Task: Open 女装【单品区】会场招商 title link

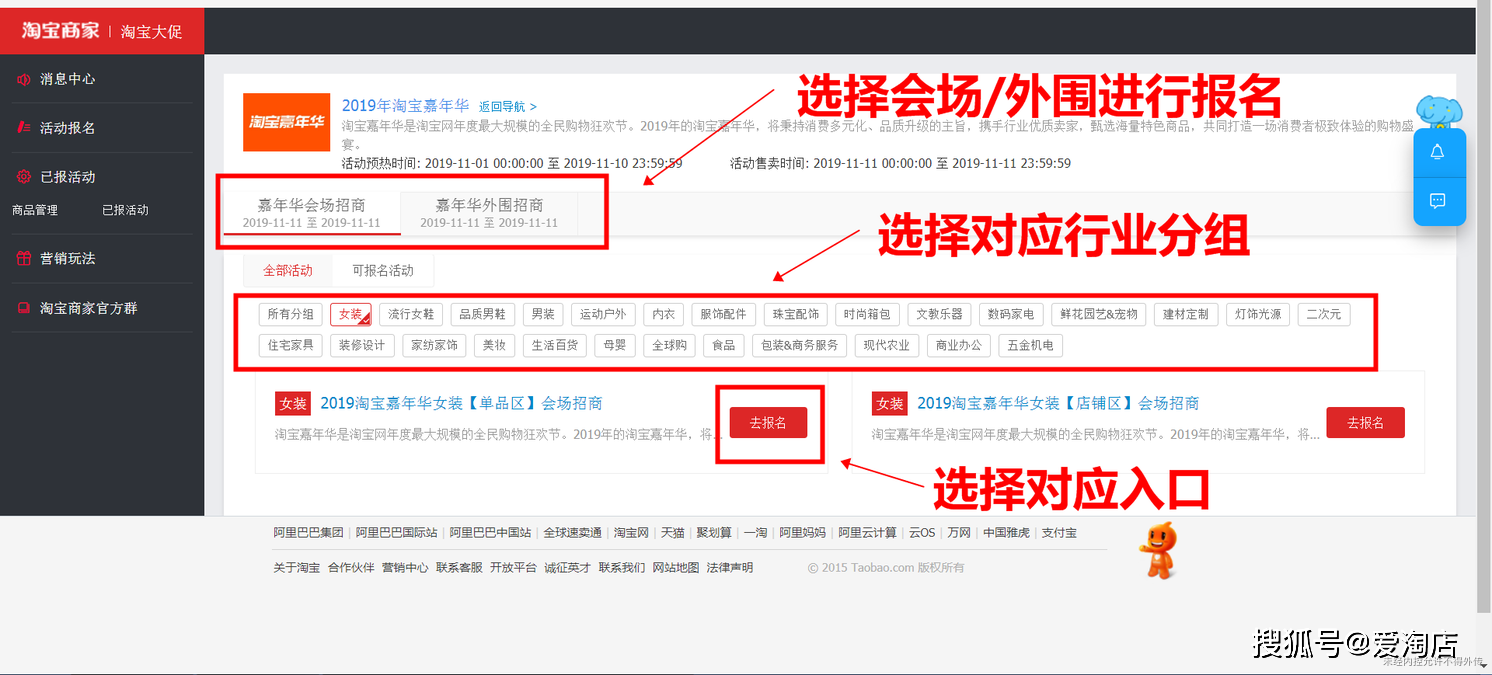Action: [x=461, y=403]
